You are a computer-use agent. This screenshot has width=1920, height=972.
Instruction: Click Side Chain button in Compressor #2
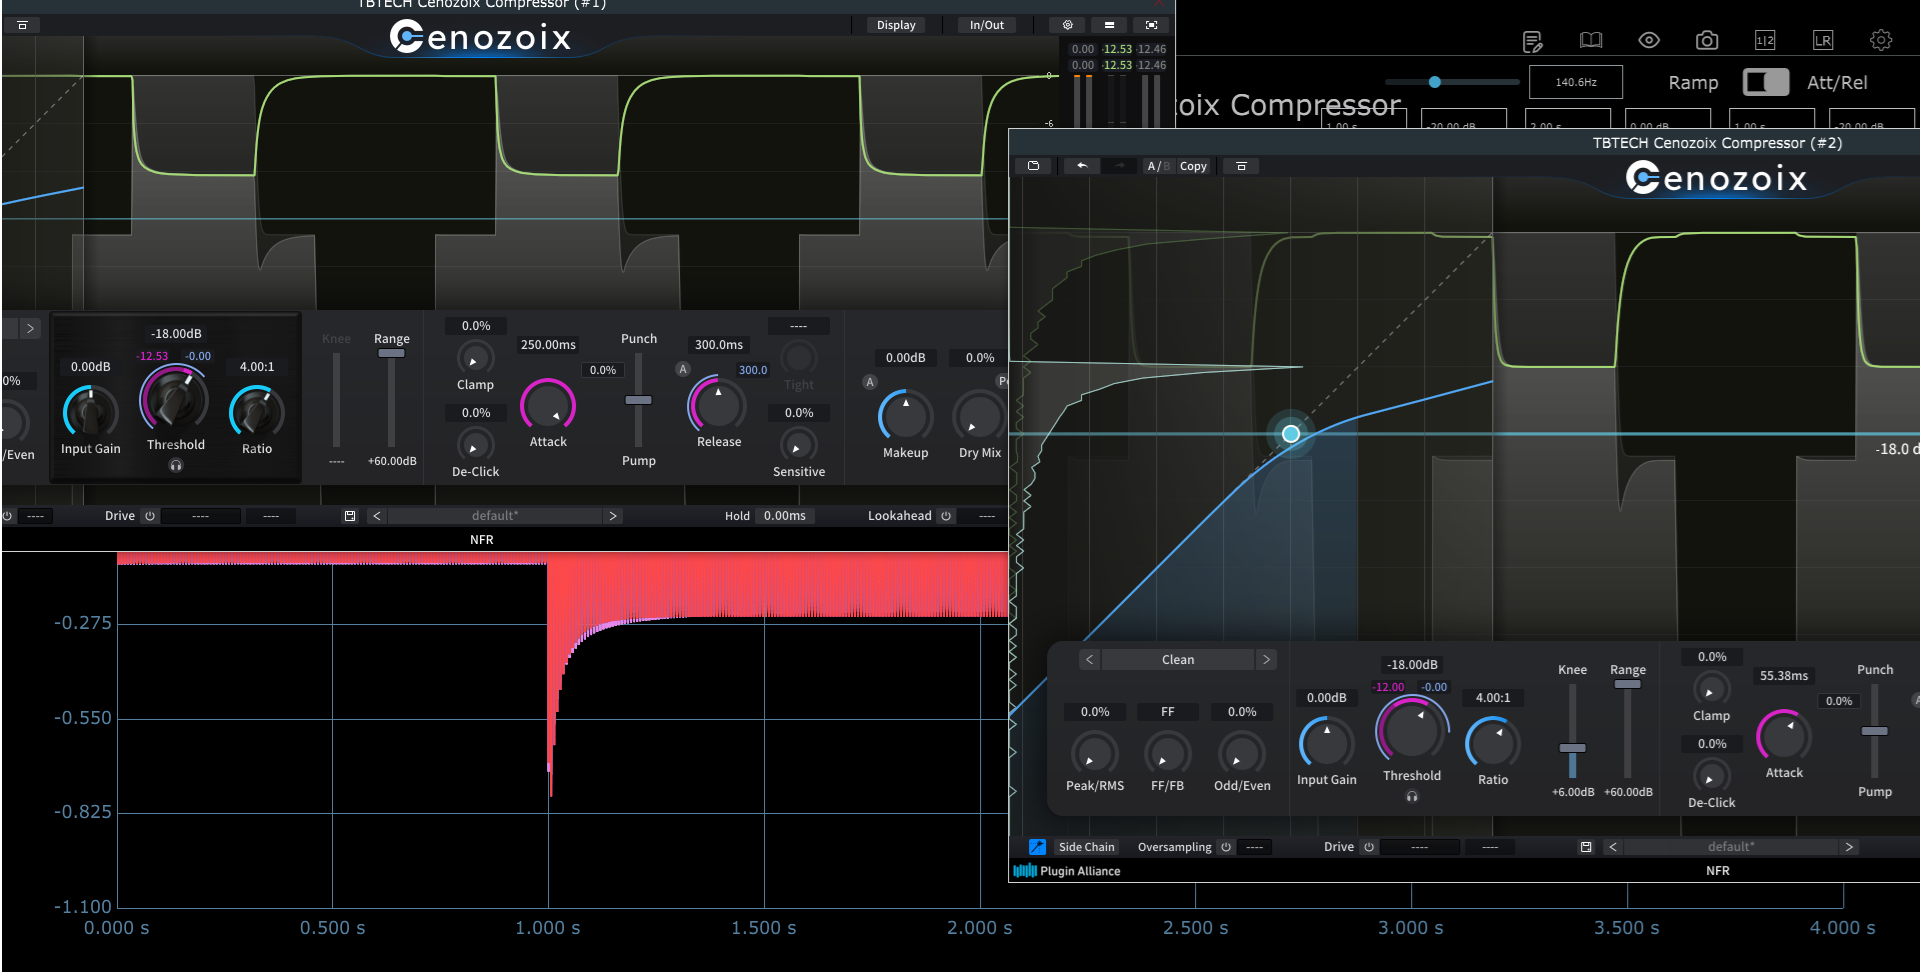coord(1086,847)
